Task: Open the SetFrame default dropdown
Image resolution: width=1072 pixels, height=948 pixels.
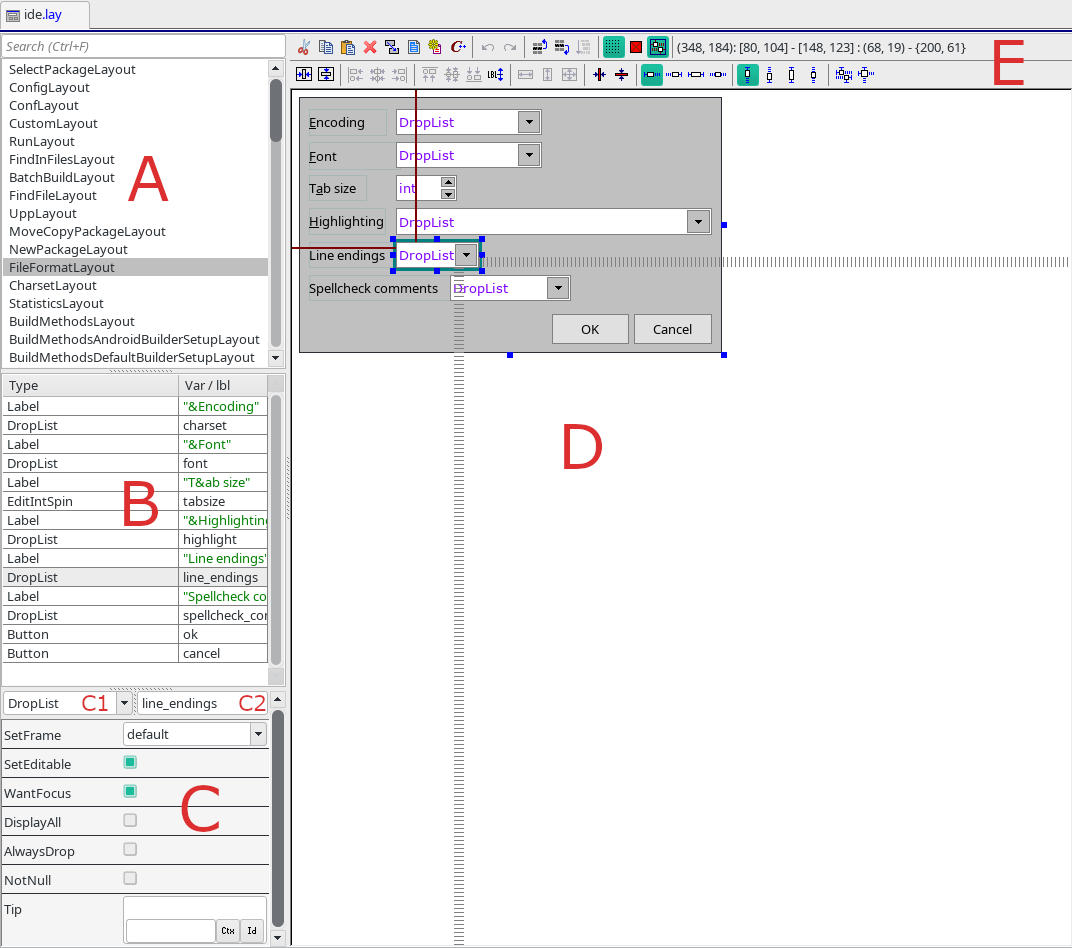Action: point(259,734)
